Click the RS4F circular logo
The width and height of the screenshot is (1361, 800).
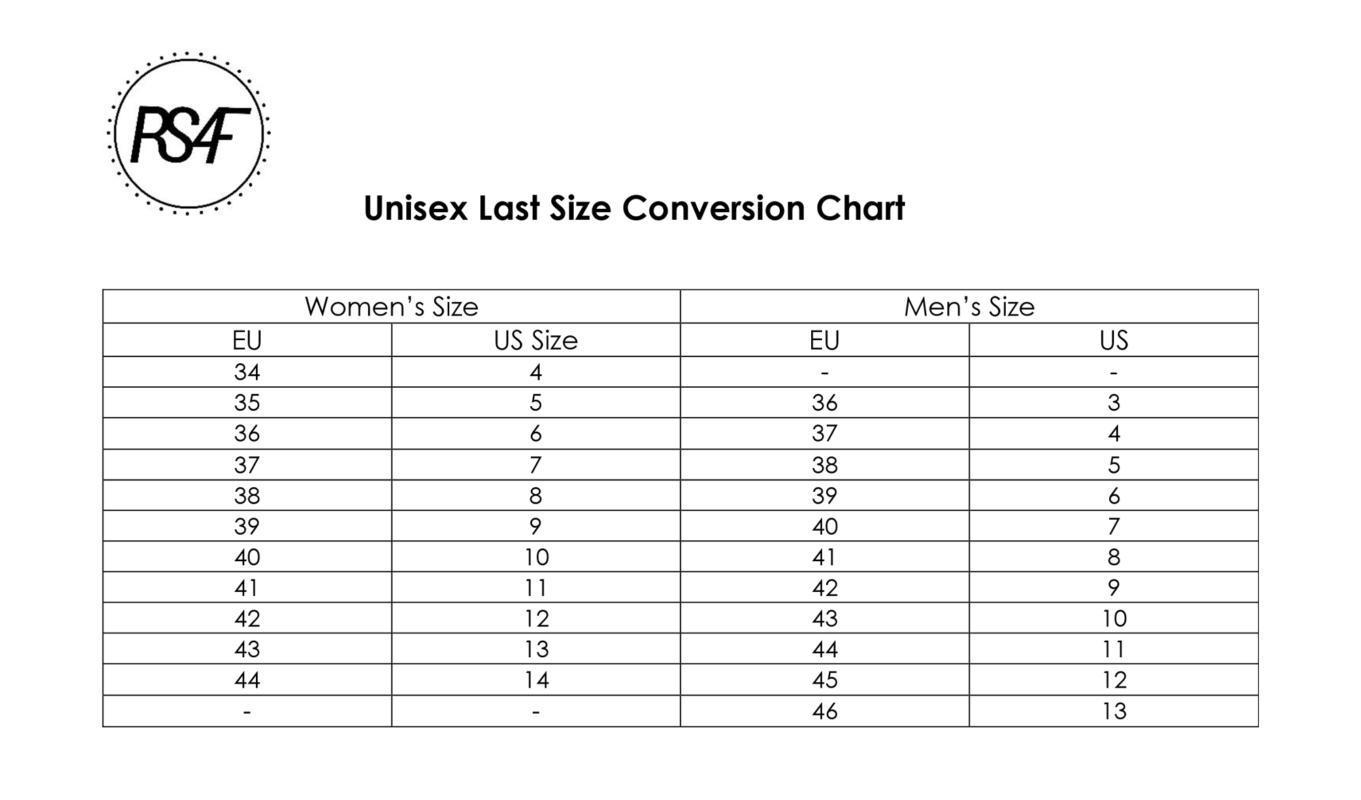click(188, 133)
